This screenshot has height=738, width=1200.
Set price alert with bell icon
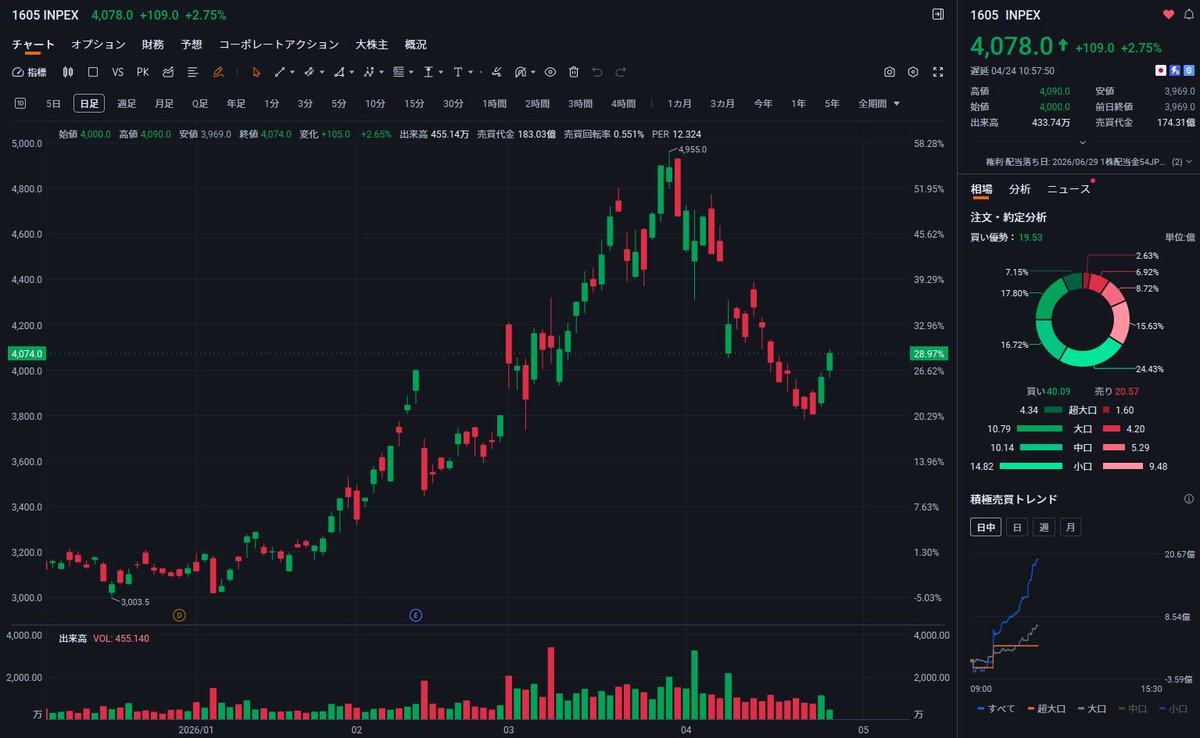point(1187,14)
